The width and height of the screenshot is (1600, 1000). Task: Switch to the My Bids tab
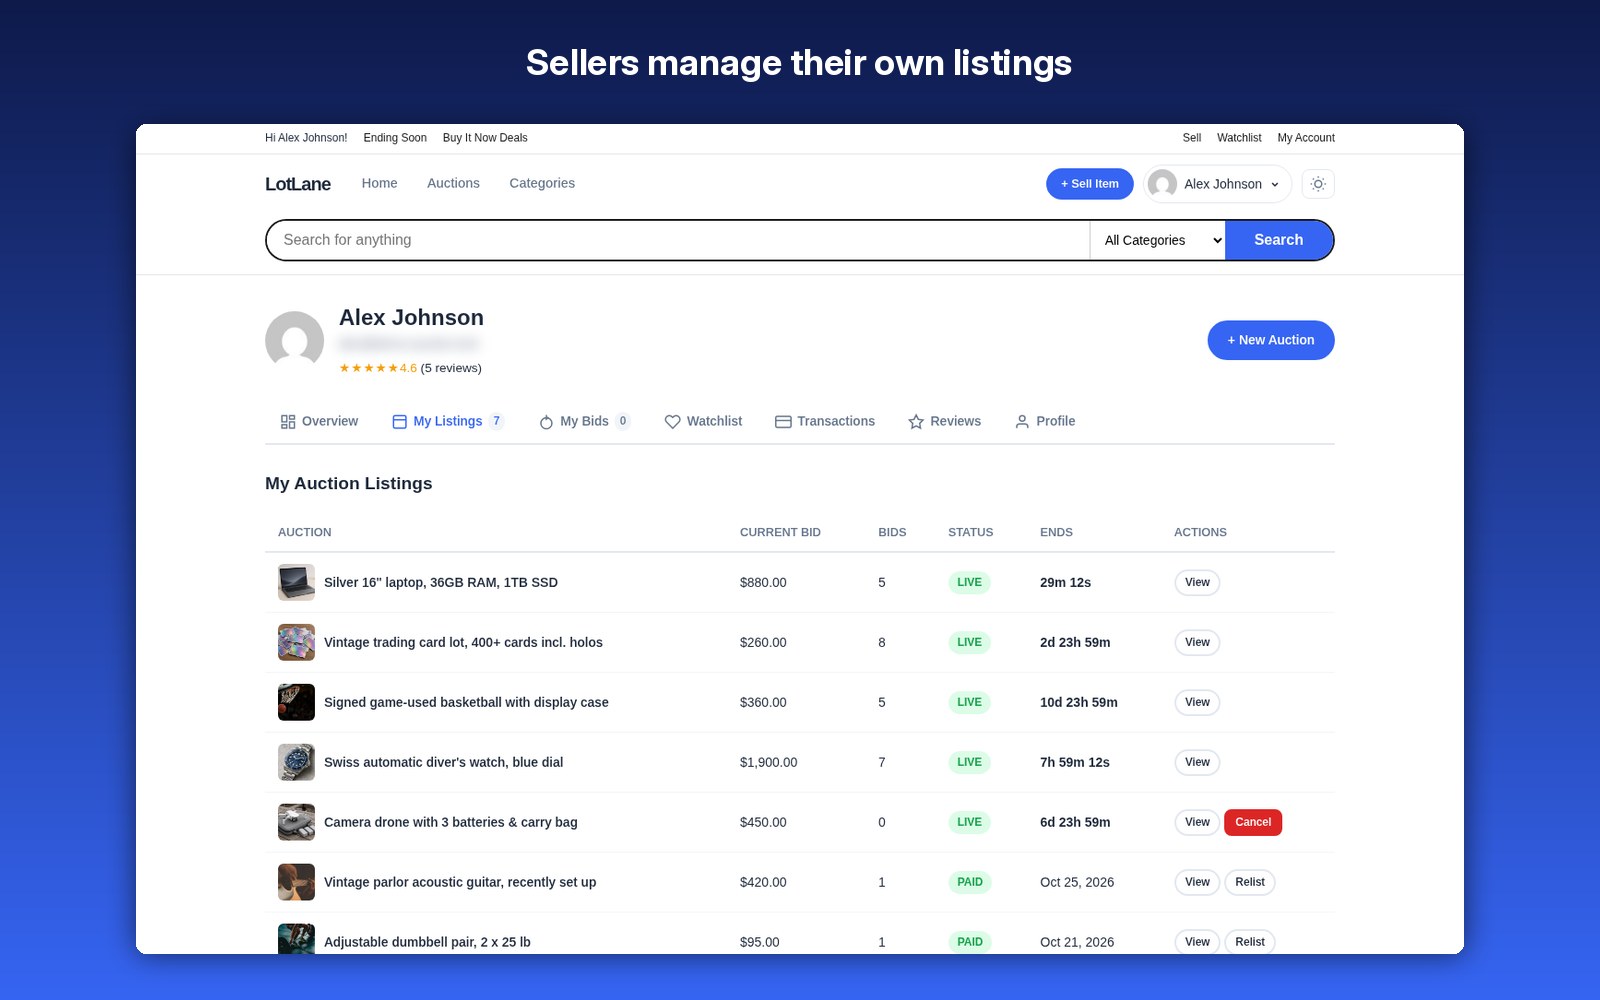584,421
